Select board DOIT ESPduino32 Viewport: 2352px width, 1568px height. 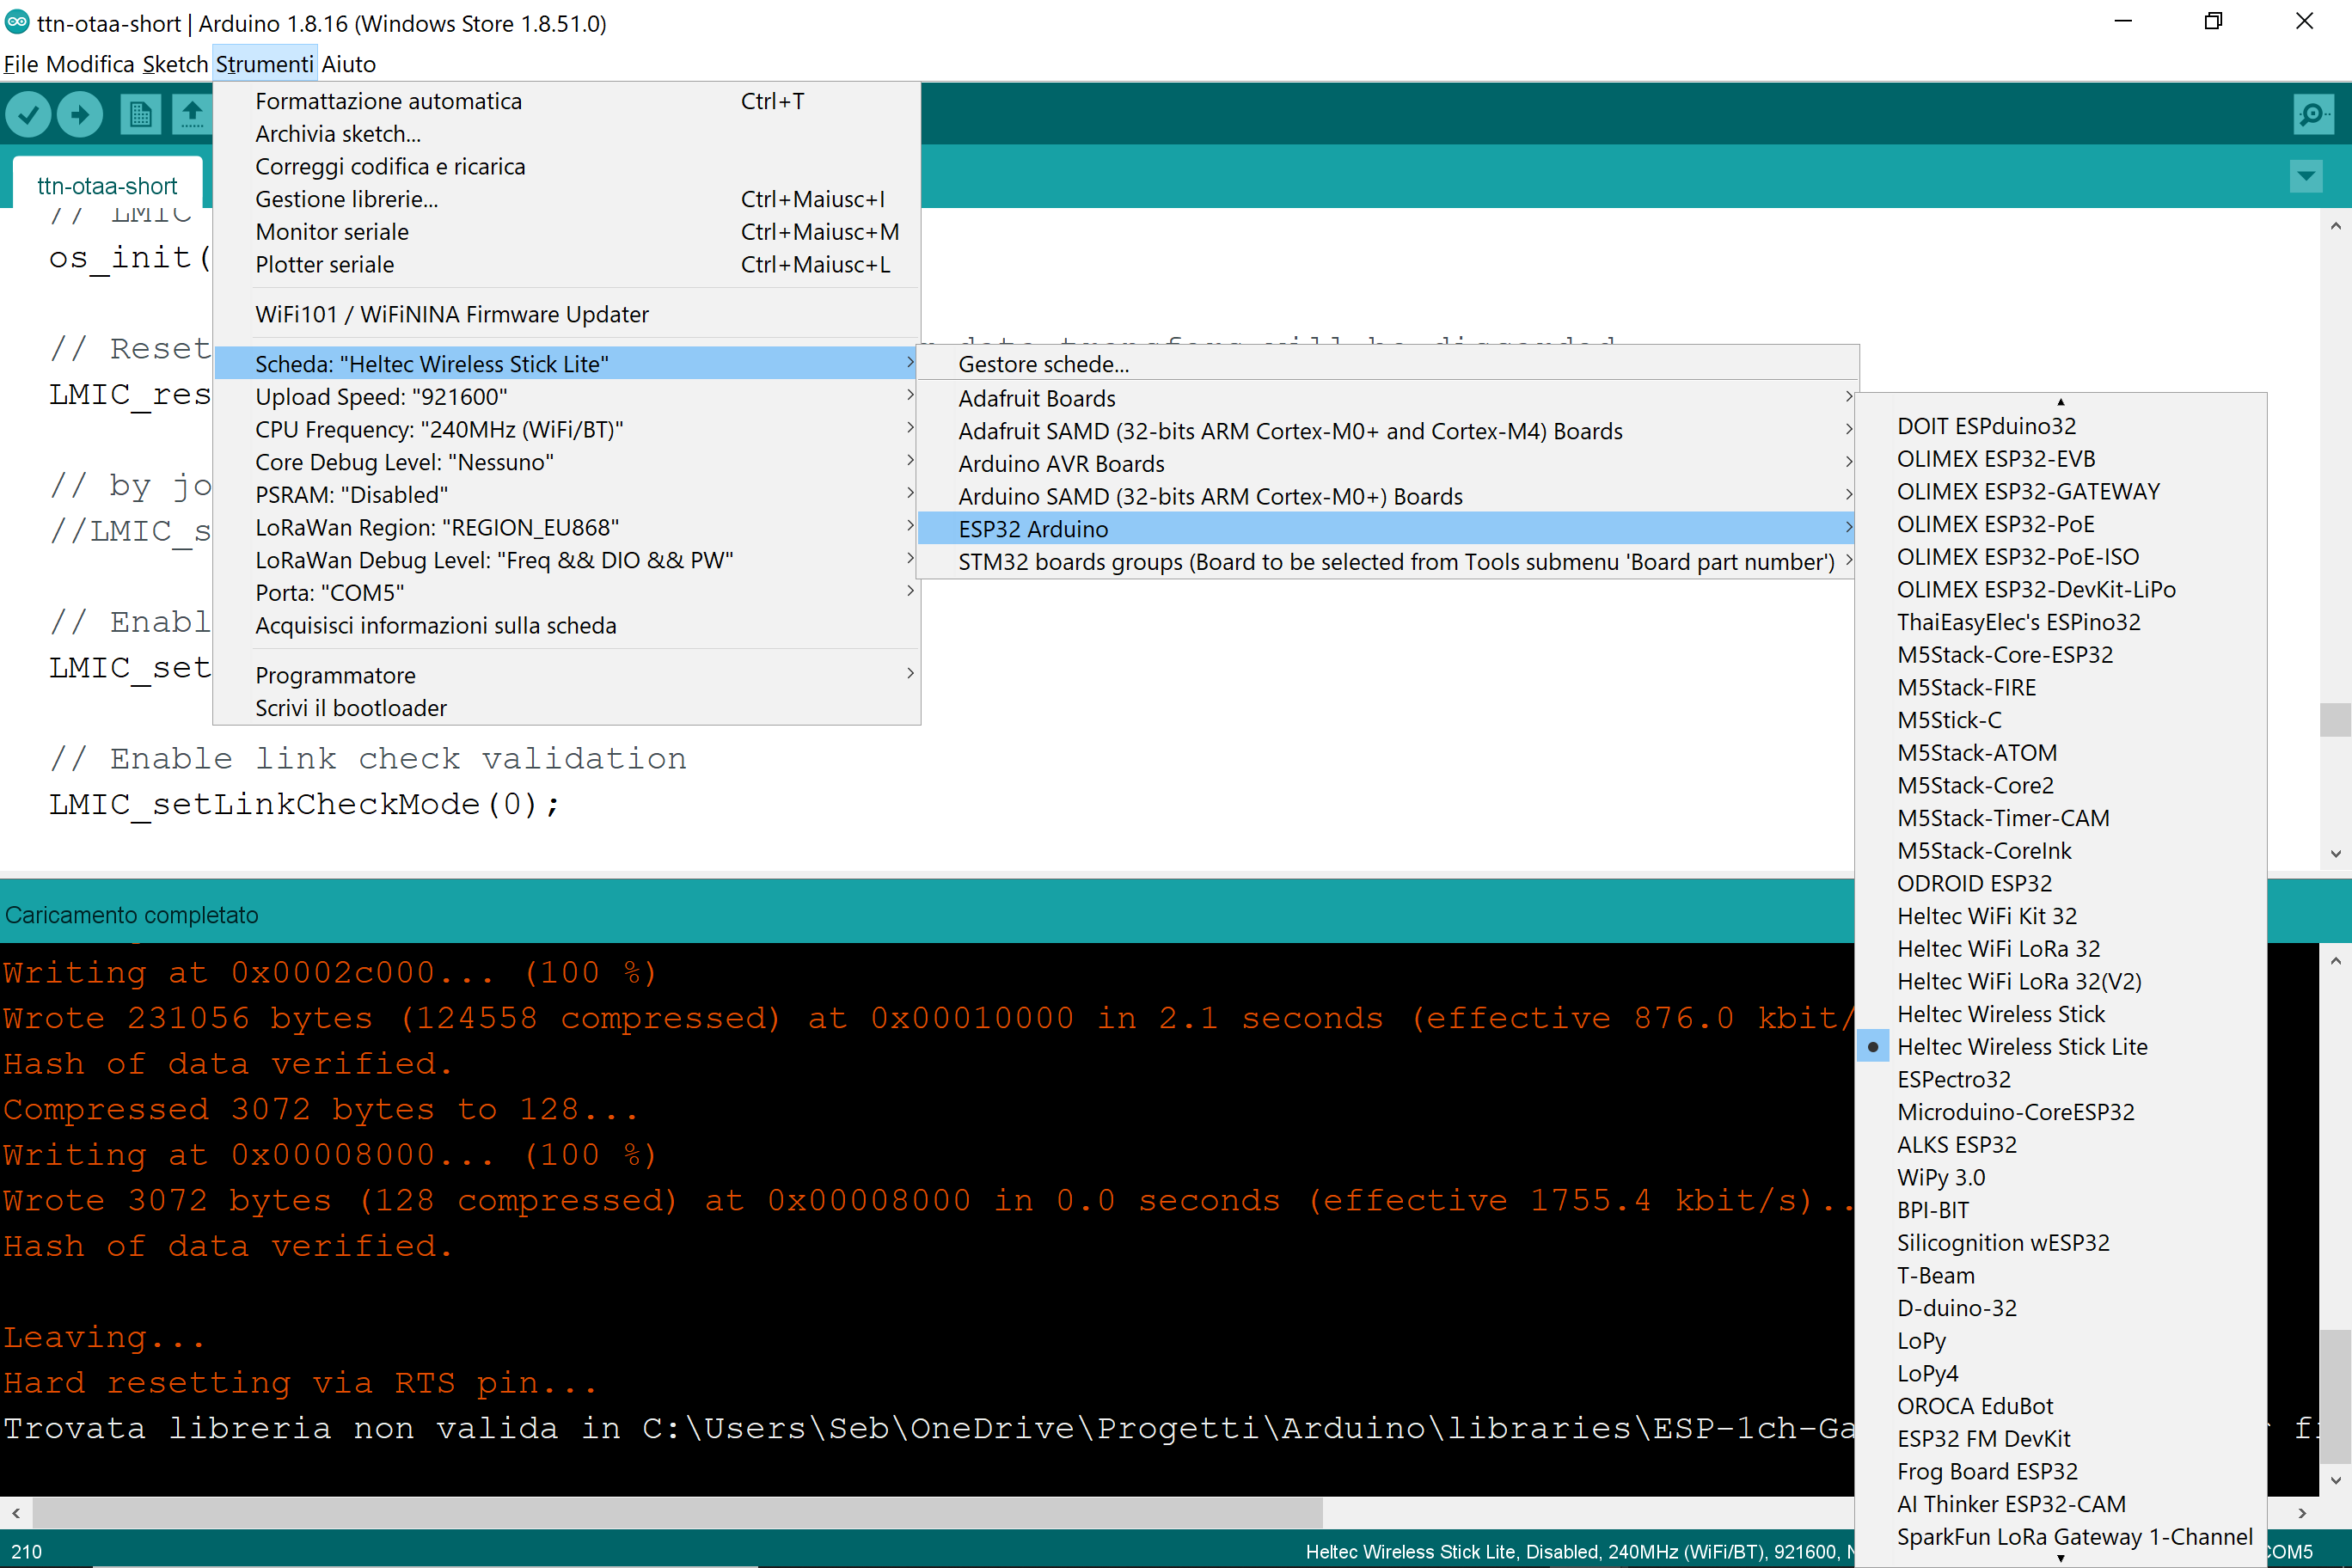tap(2060, 426)
